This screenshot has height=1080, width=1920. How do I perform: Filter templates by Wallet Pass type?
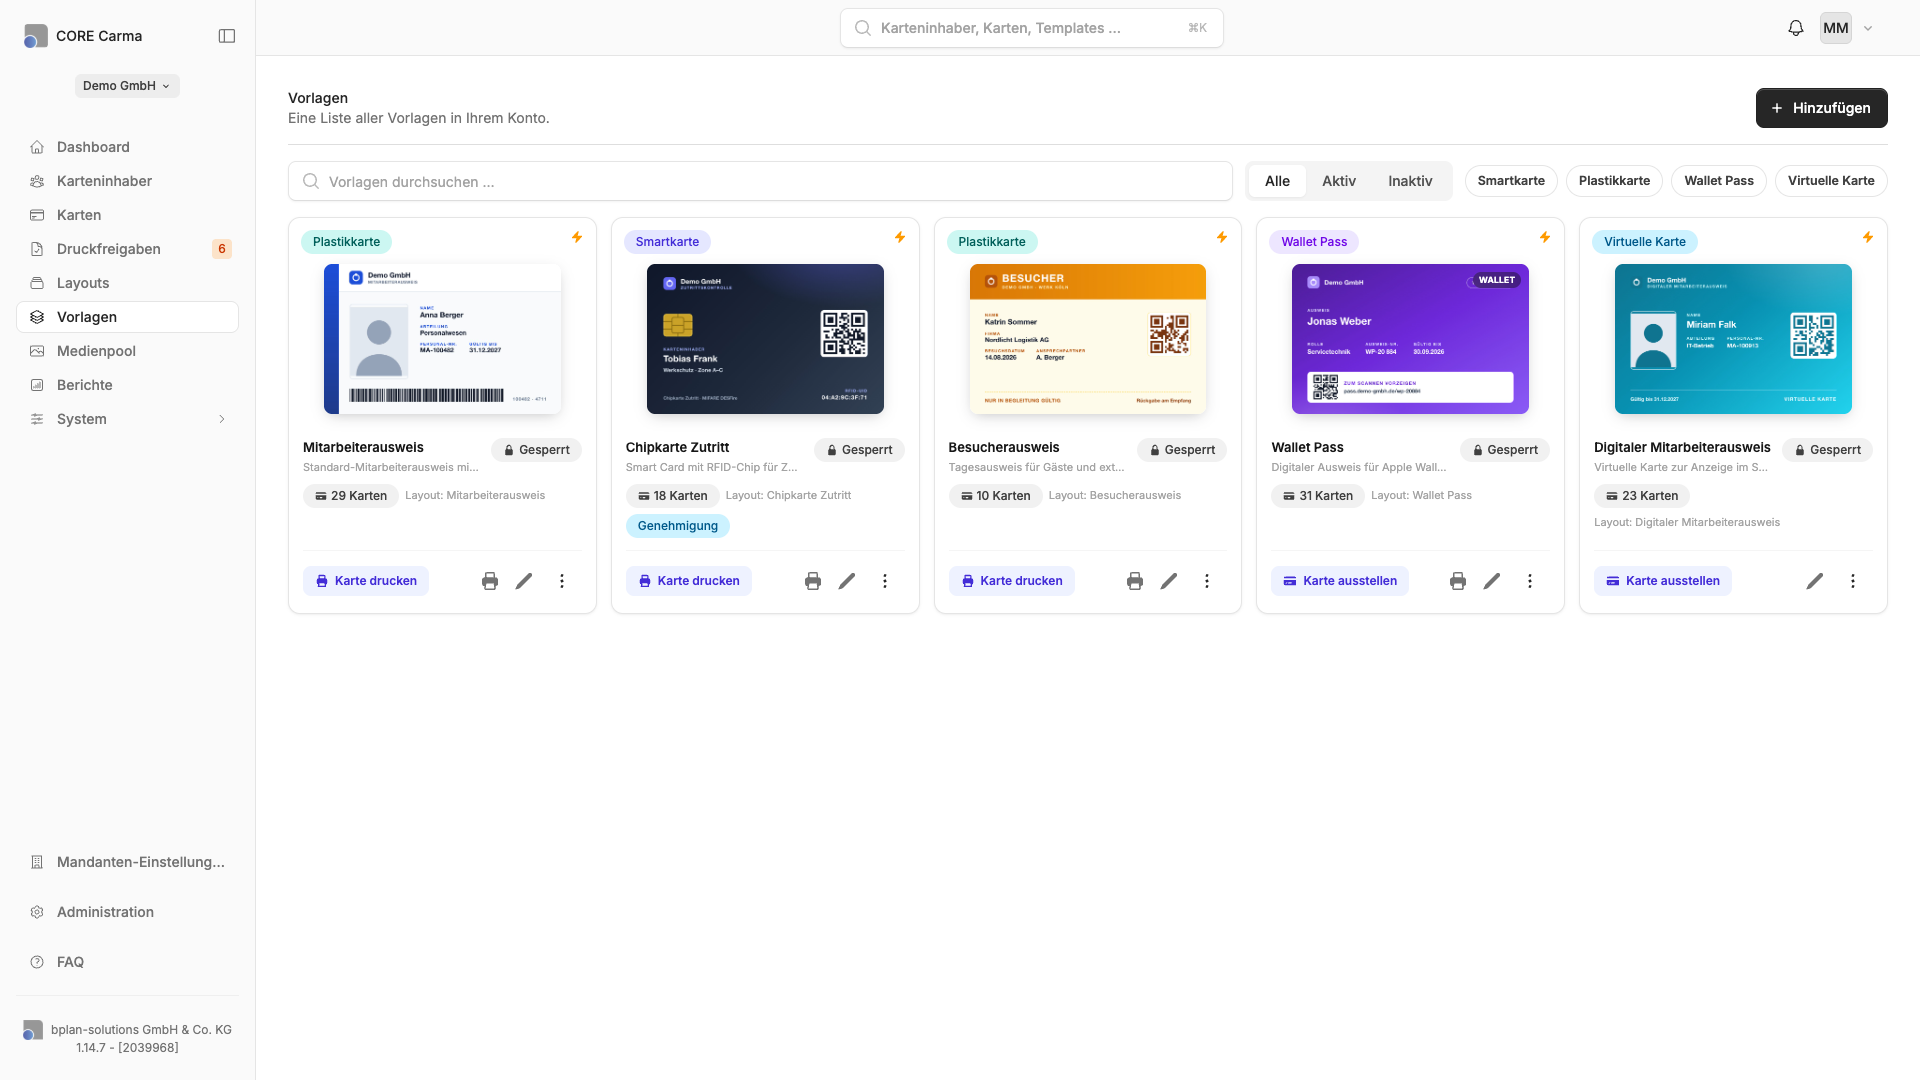coord(1719,181)
